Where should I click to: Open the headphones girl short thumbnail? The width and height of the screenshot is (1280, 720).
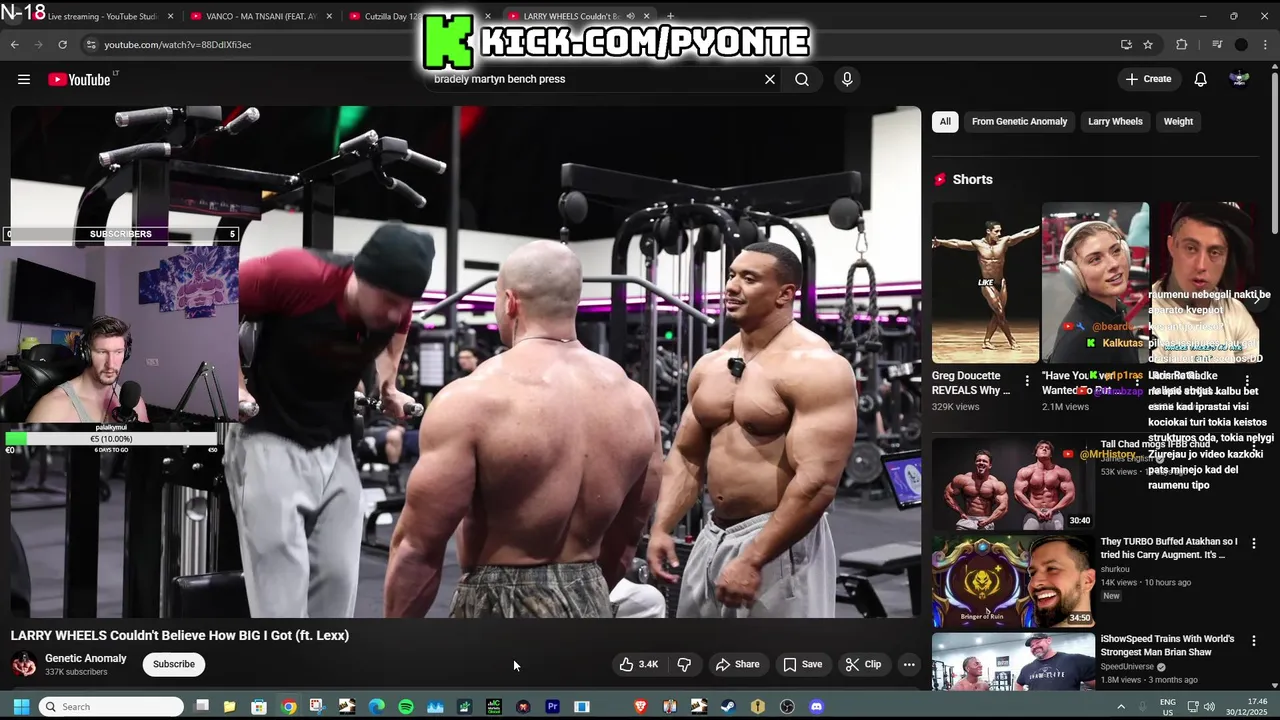point(1095,283)
